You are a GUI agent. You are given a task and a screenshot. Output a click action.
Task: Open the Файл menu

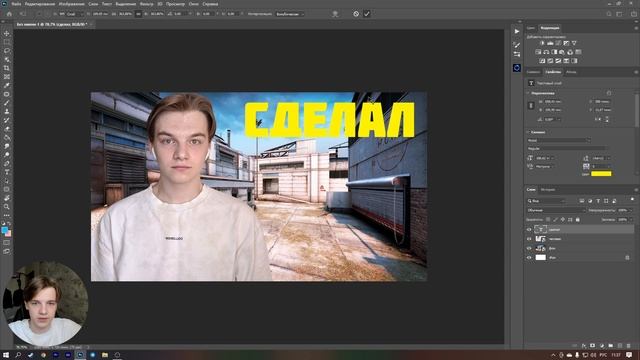click(16, 4)
